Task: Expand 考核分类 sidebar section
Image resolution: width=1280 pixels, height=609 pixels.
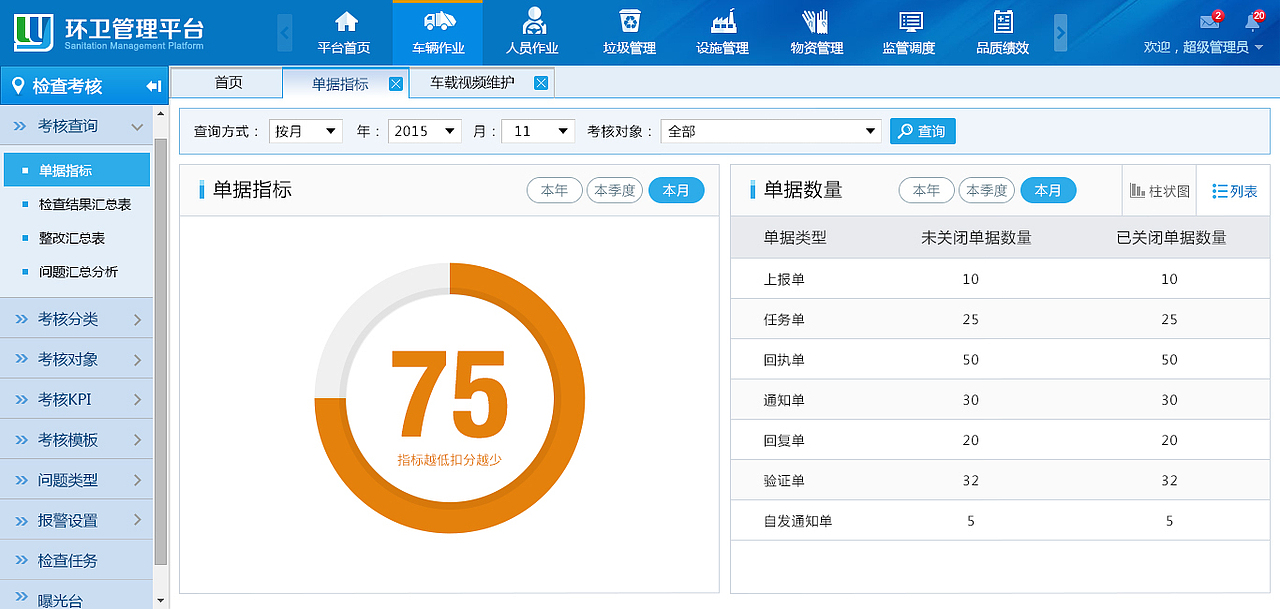Action: pyautogui.click(x=77, y=319)
